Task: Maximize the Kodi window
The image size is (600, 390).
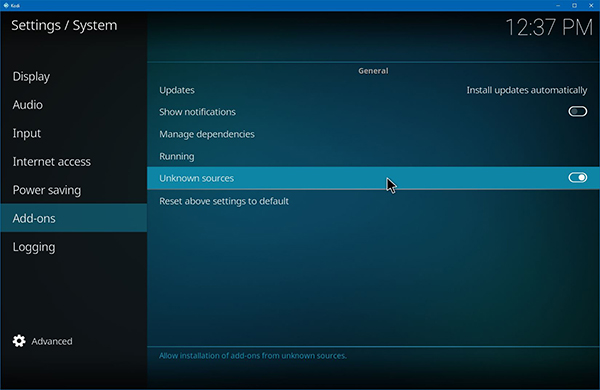Action: 574,5
